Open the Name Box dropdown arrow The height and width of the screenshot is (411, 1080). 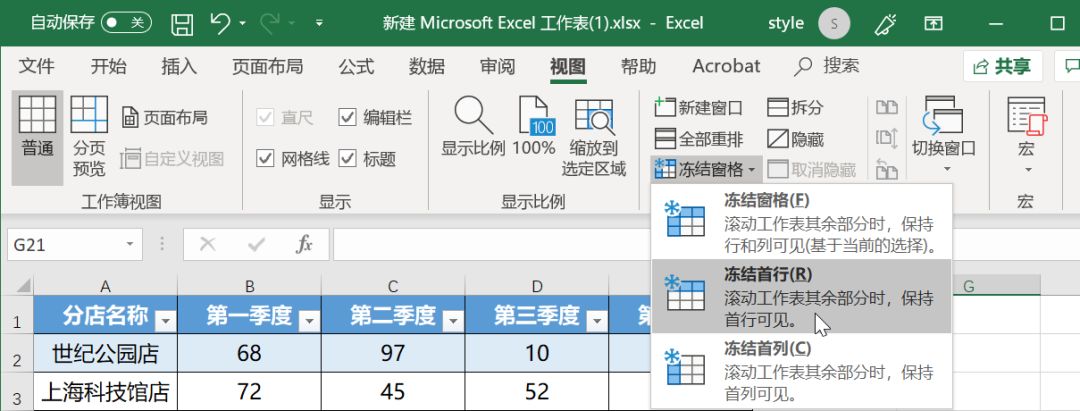coord(129,244)
